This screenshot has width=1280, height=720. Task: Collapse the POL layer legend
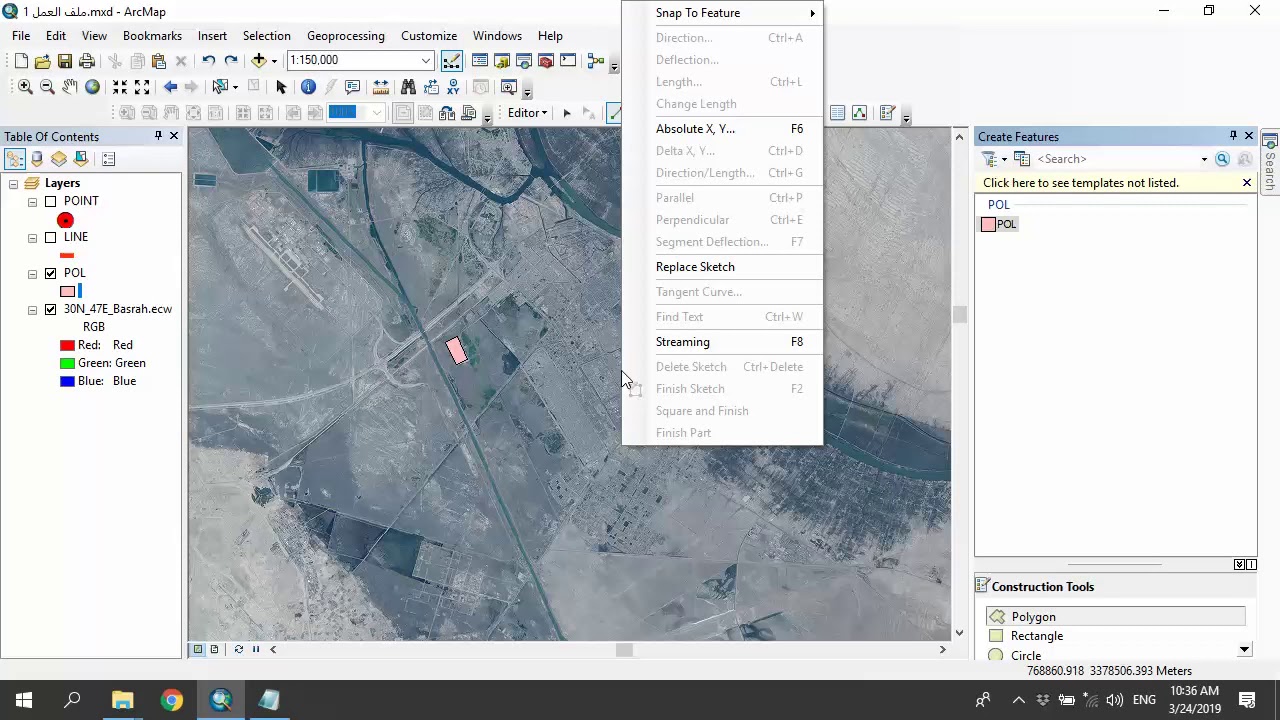click(x=32, y=273)
